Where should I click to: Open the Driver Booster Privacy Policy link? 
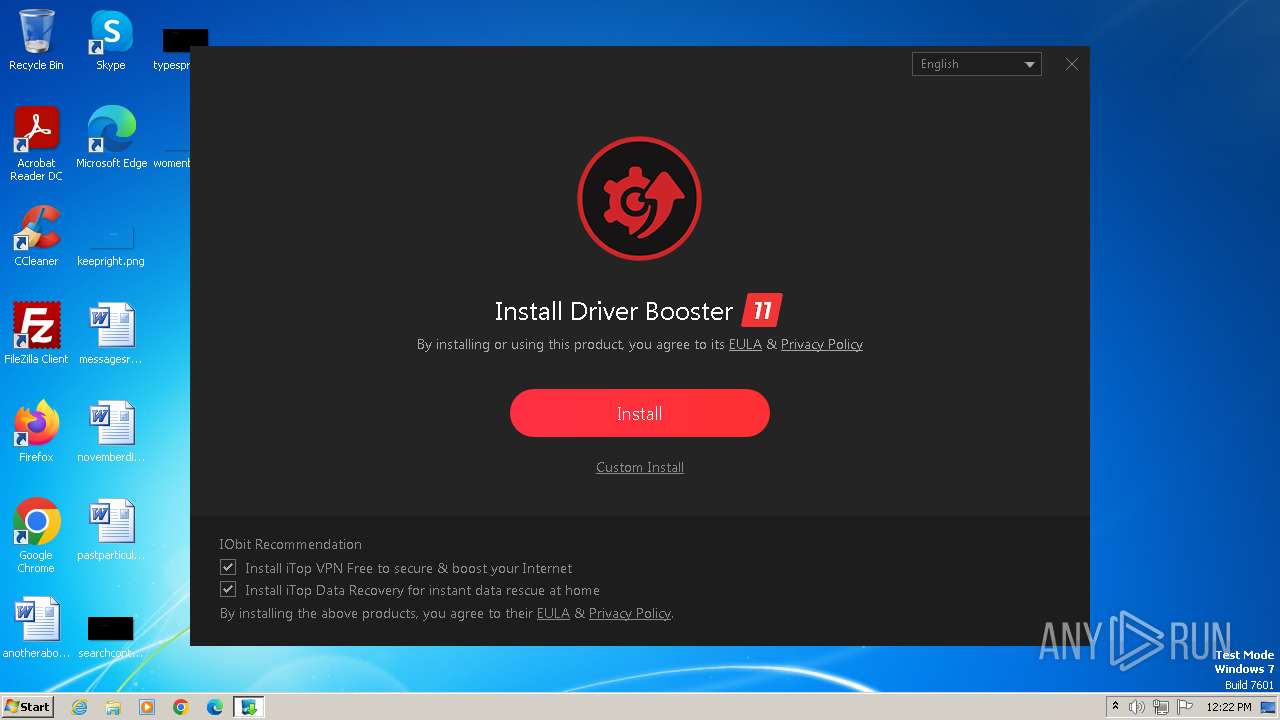[x=822, y=344]
